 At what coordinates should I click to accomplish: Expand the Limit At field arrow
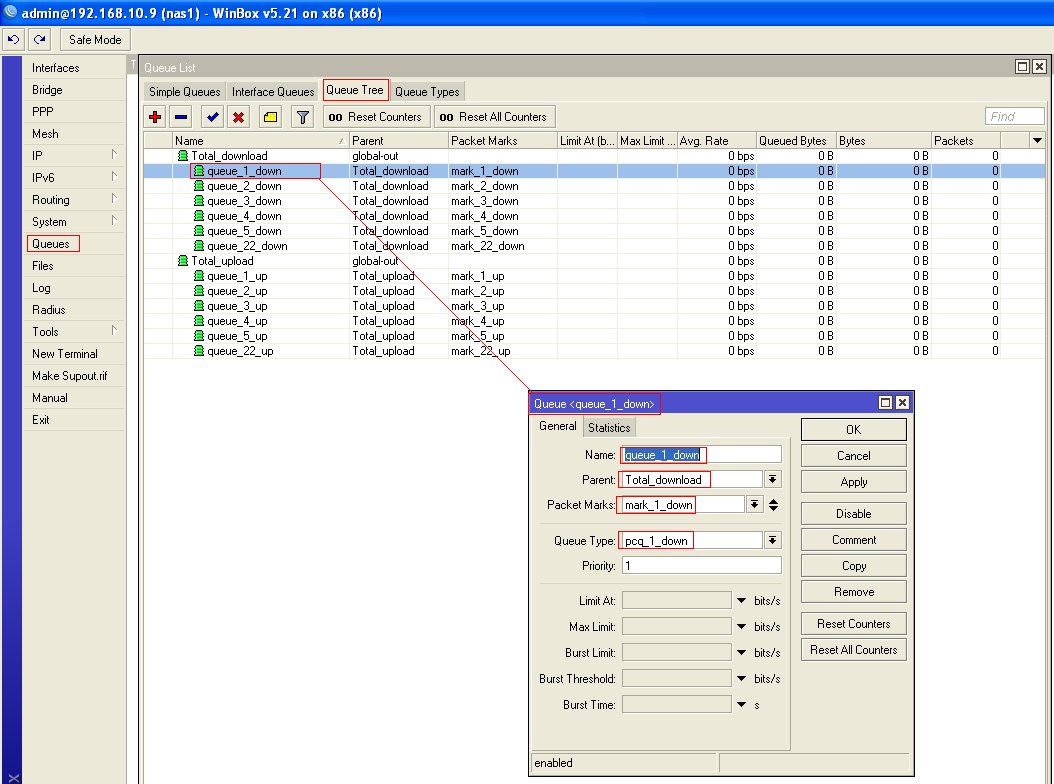click(x=741, y=601)
